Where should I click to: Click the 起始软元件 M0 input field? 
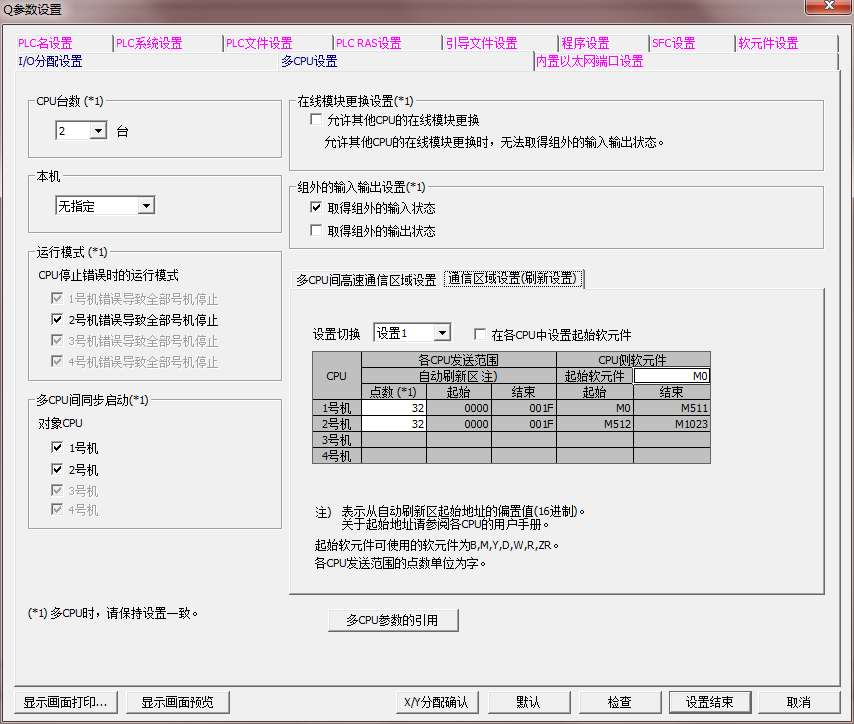pyautogui.click(x=671, y=376)
